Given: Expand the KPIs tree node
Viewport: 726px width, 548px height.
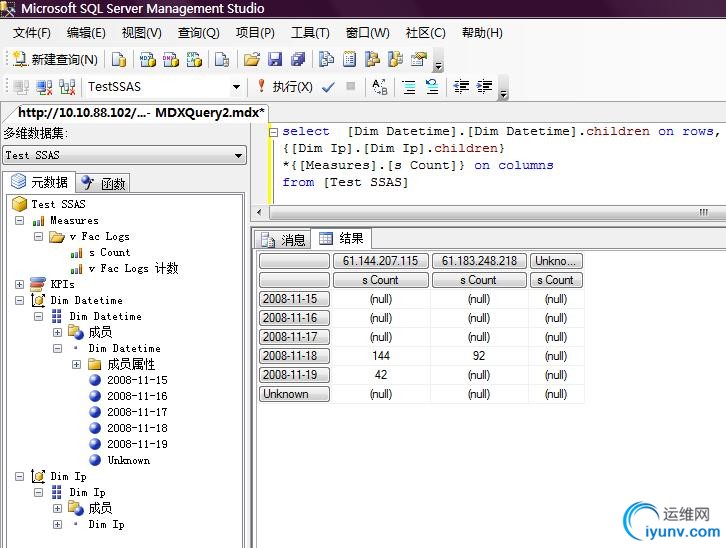Looking at the screenshot, I should [20, 284].
